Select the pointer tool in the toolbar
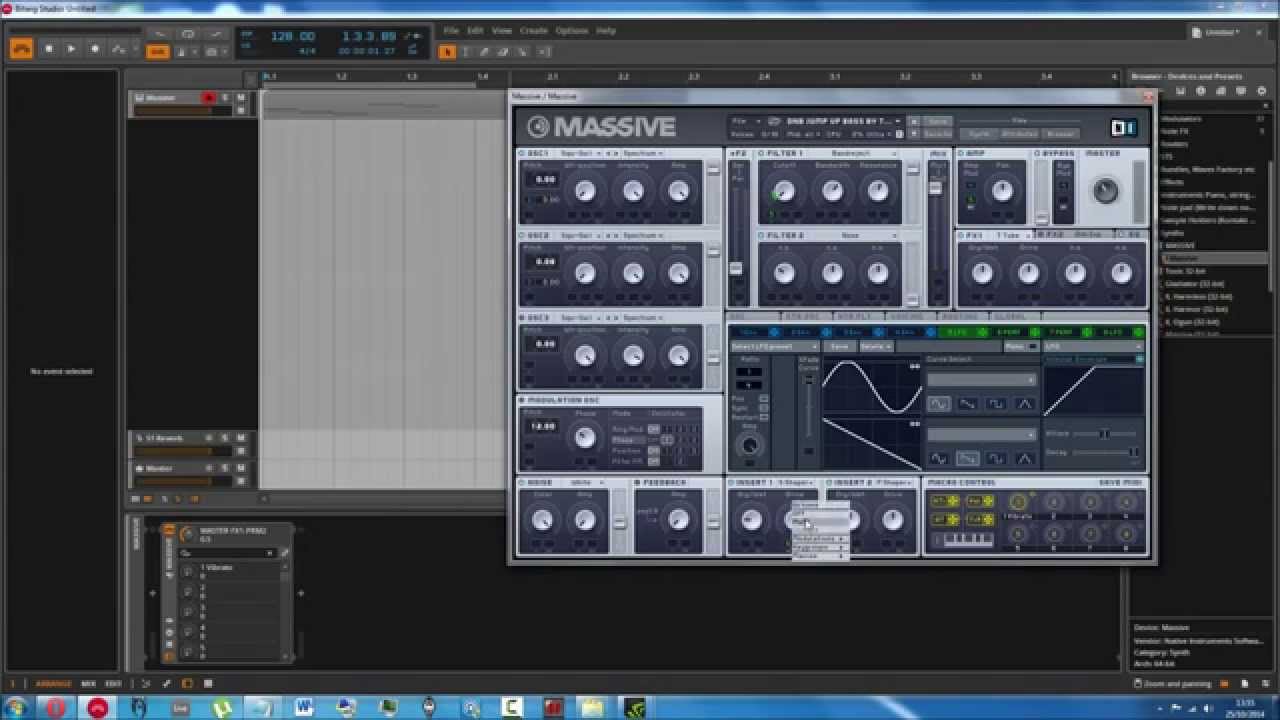This screenshot has height=720, width=1280. pyautogui.click(x=448, y=51)
